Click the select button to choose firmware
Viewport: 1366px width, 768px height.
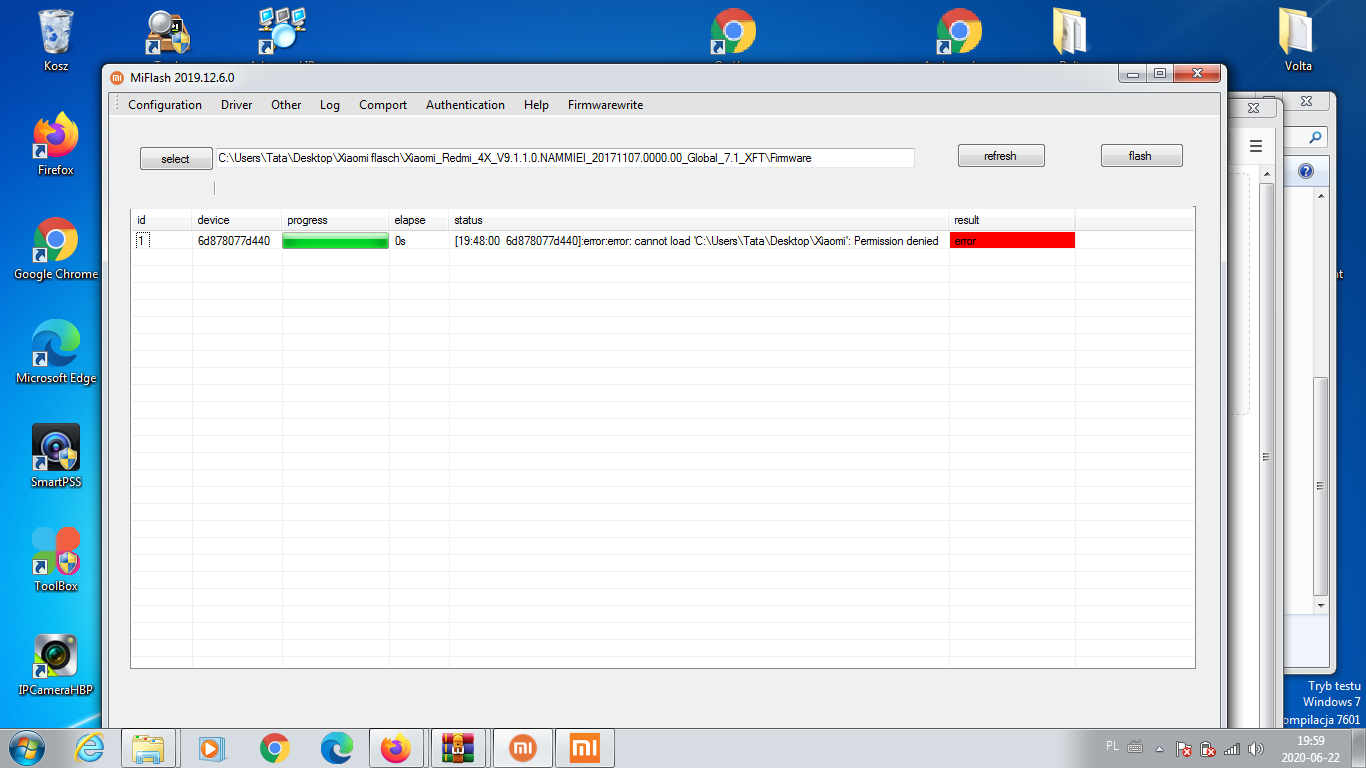click(x=176, y=158)
